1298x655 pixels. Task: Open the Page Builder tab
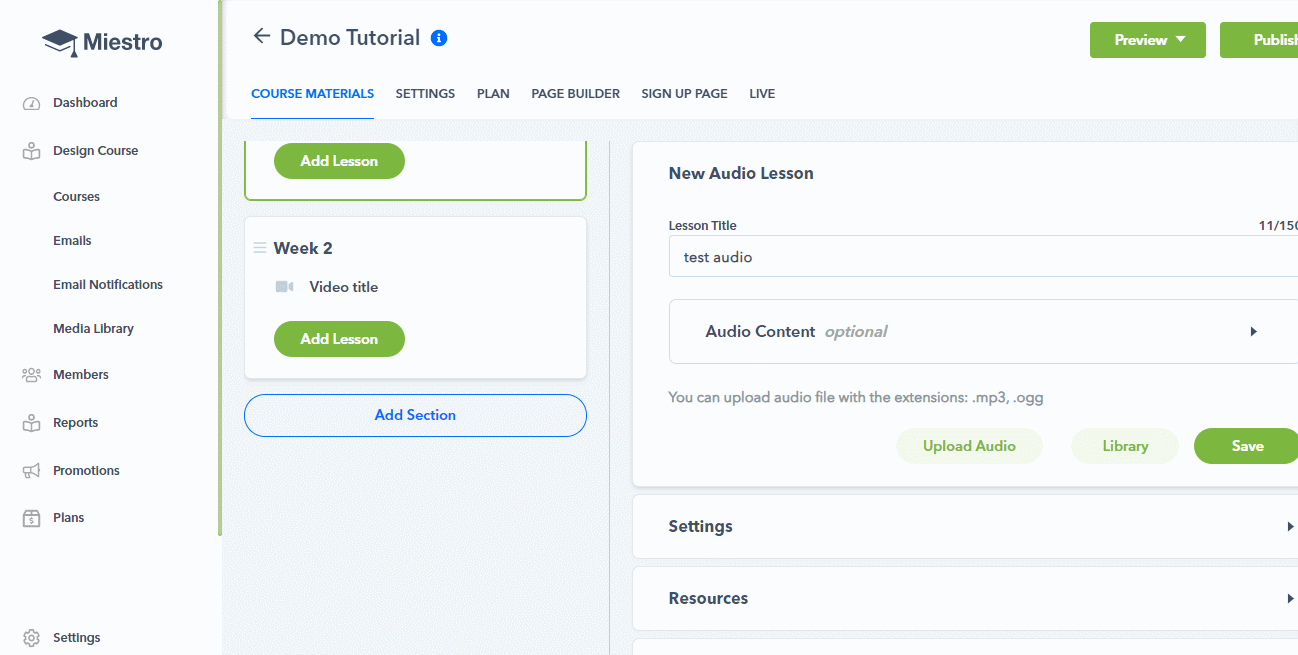point(575,94)
